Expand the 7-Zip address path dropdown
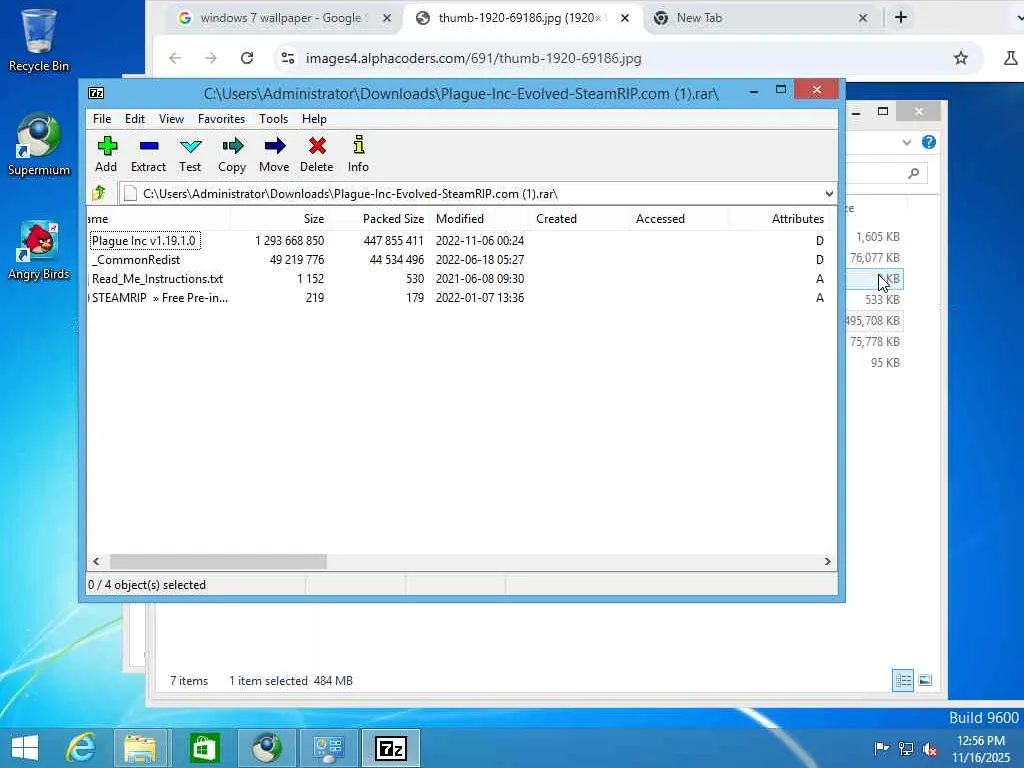 point(829,194)
